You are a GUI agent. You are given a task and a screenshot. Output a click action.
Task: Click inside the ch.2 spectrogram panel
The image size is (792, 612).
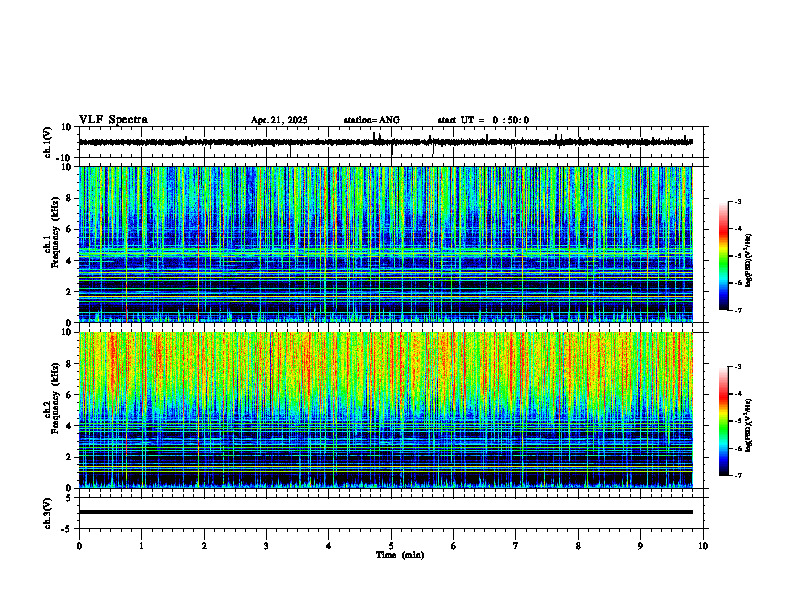pos(385,410)
